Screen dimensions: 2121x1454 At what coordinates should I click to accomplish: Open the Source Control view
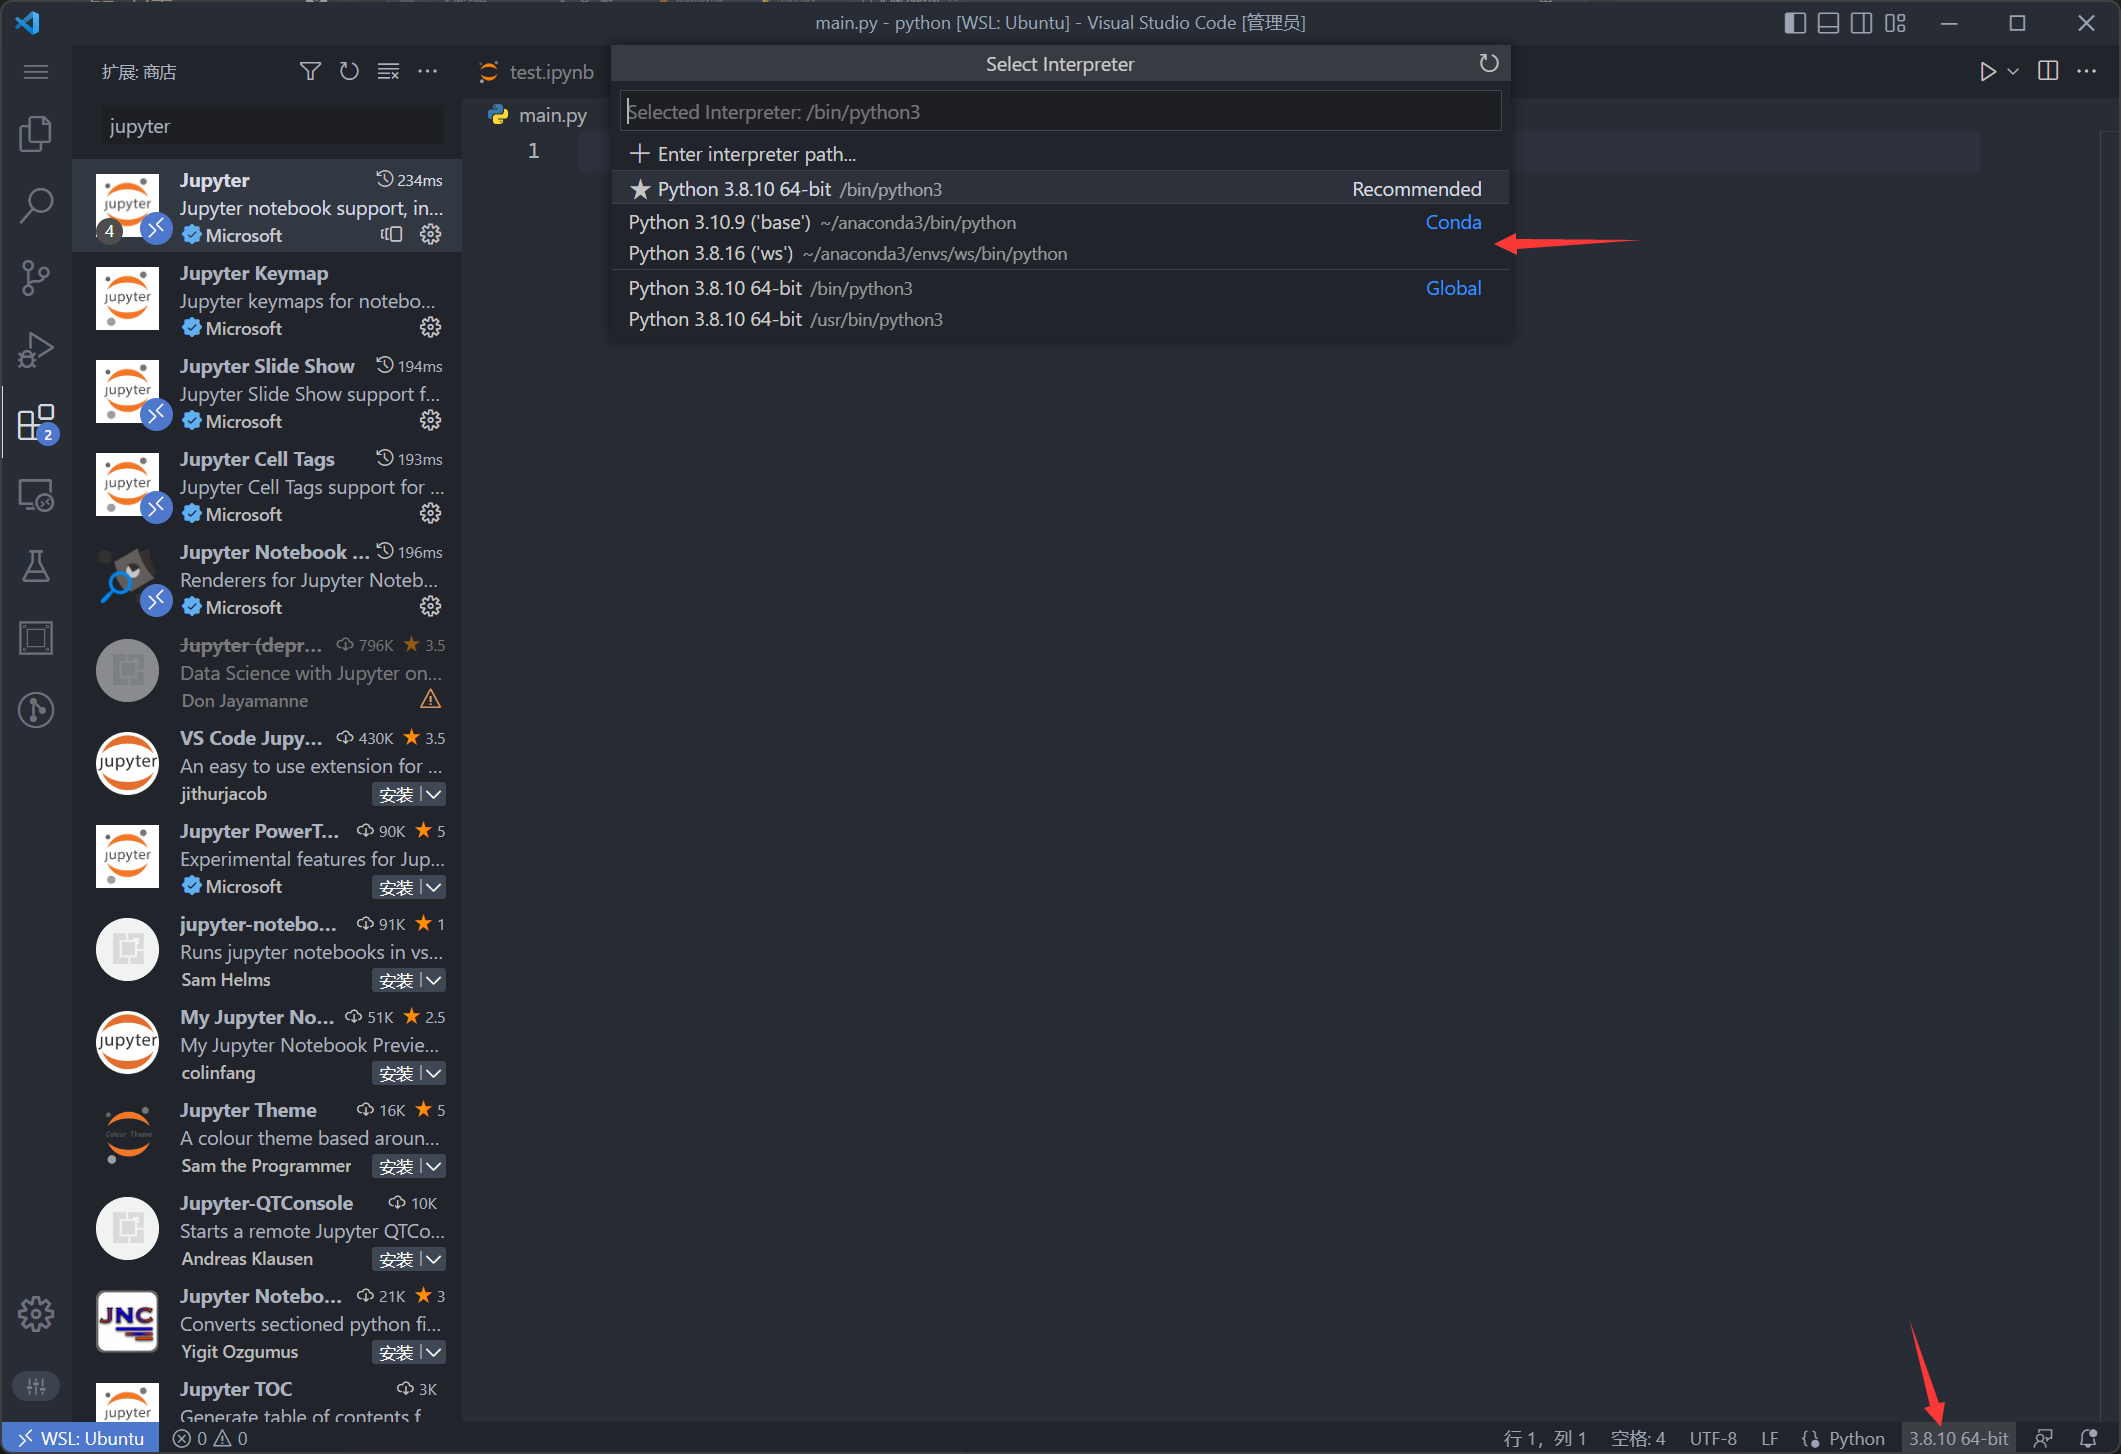point(36,277)
